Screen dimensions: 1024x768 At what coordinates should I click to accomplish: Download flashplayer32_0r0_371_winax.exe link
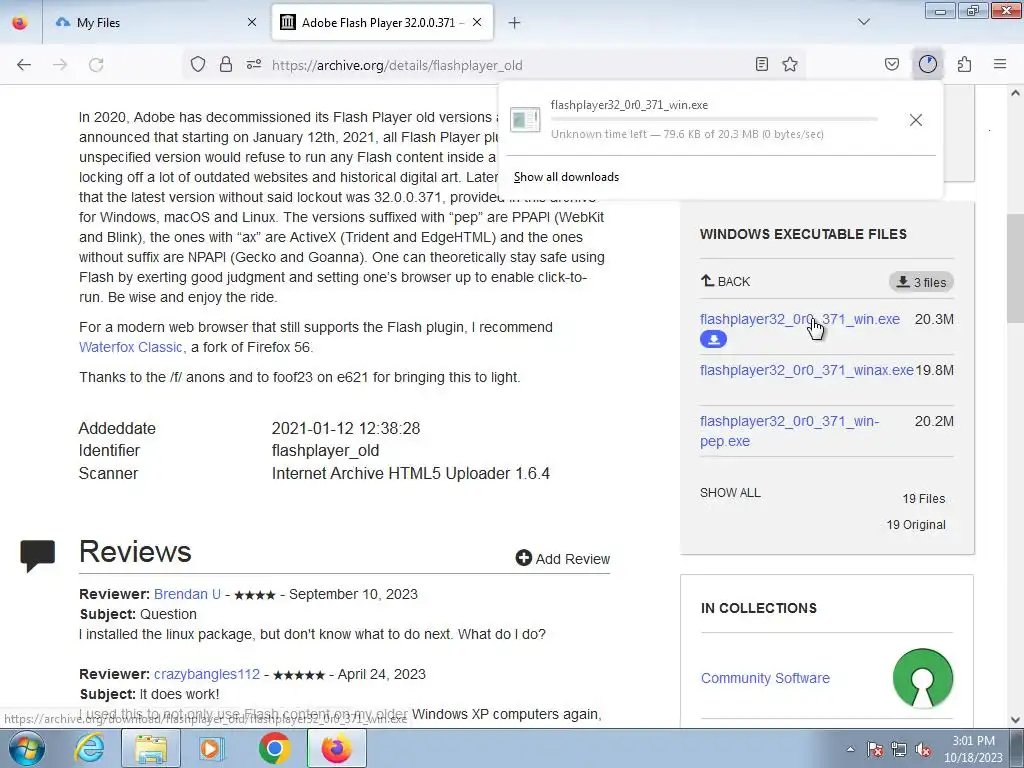click(x=807, y=370)
